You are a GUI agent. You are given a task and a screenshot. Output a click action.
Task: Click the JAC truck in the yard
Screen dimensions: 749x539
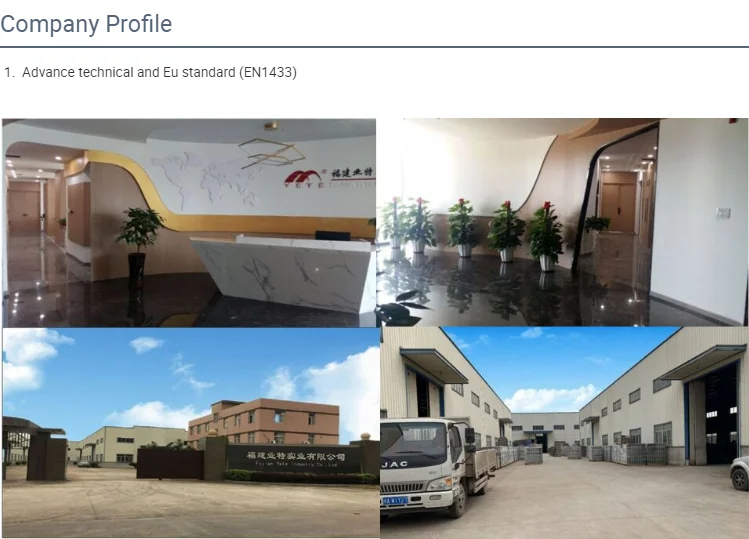pos(432,467)
